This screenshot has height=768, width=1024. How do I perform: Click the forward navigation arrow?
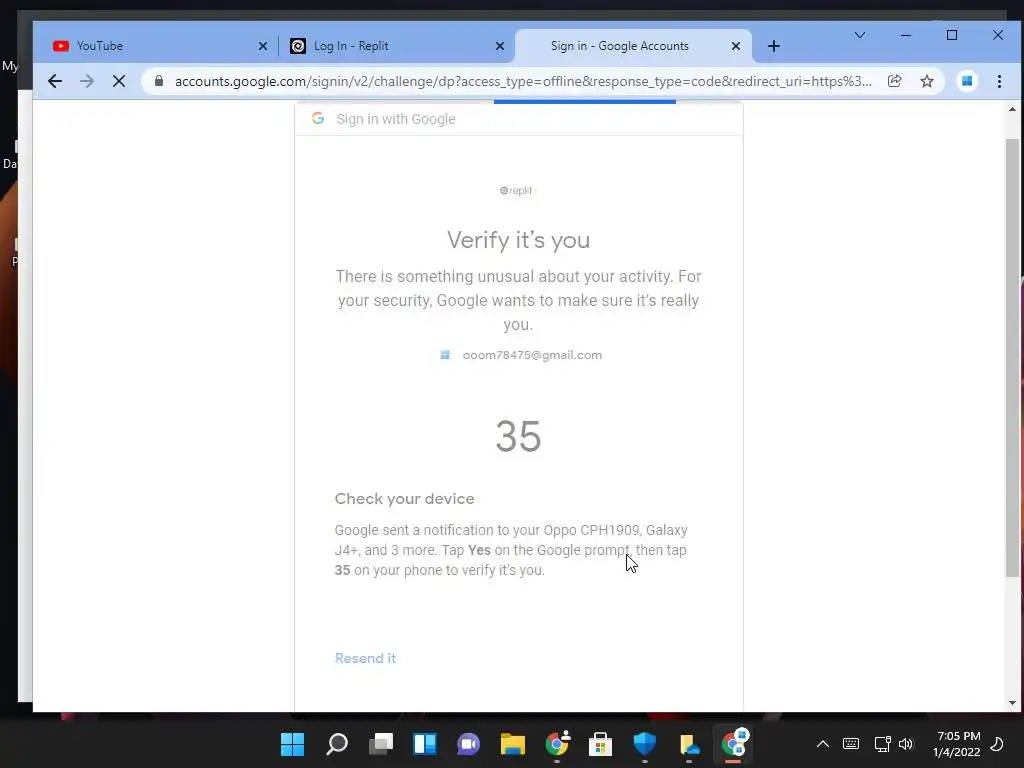pos(86,81)
